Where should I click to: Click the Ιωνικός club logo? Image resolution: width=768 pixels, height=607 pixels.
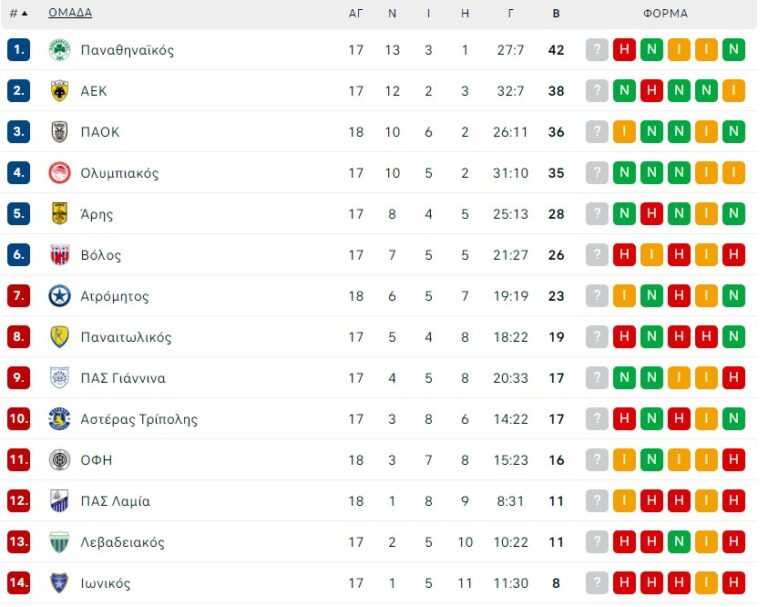tap(59, 583)
